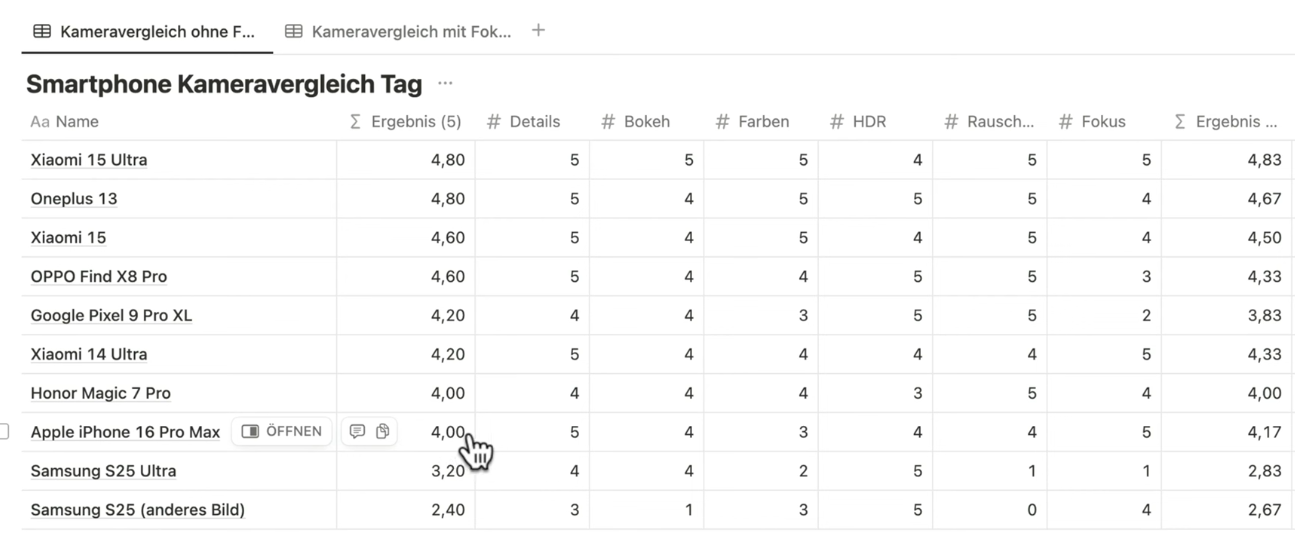The width and height of the screenshot is (1295, 533).
Task: Open the Fokus column header menu
Action: click(1103, 122)
